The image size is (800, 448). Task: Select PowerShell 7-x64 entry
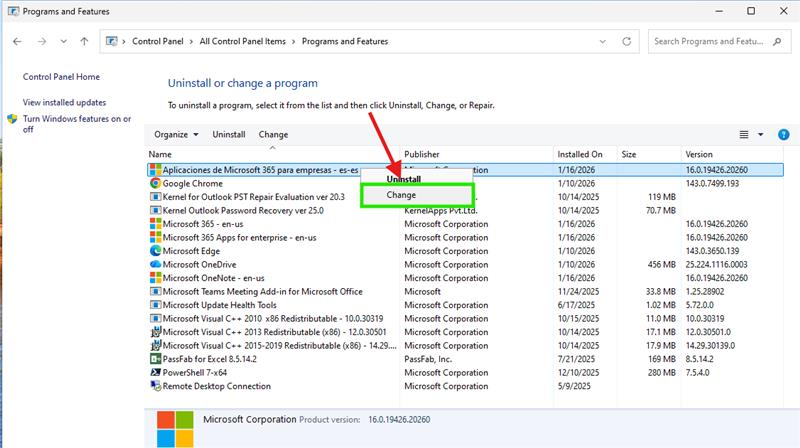point(194,372)
